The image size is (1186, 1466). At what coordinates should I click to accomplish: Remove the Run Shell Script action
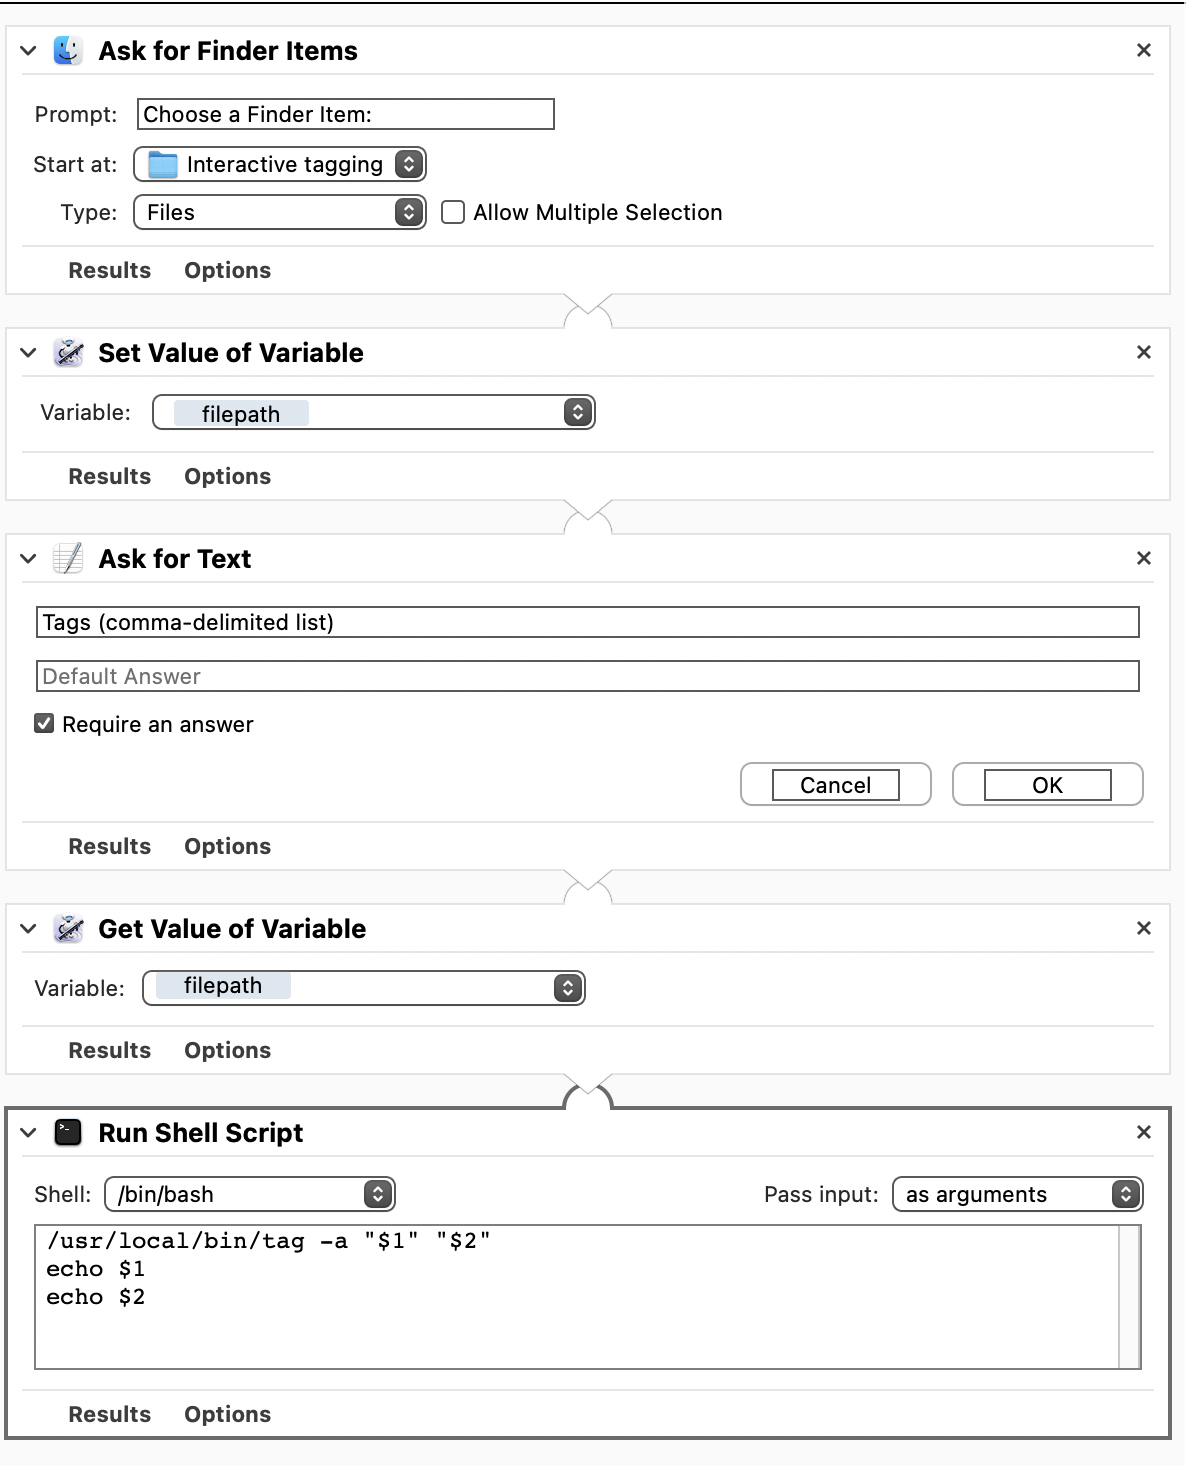coord(1144,1132)
